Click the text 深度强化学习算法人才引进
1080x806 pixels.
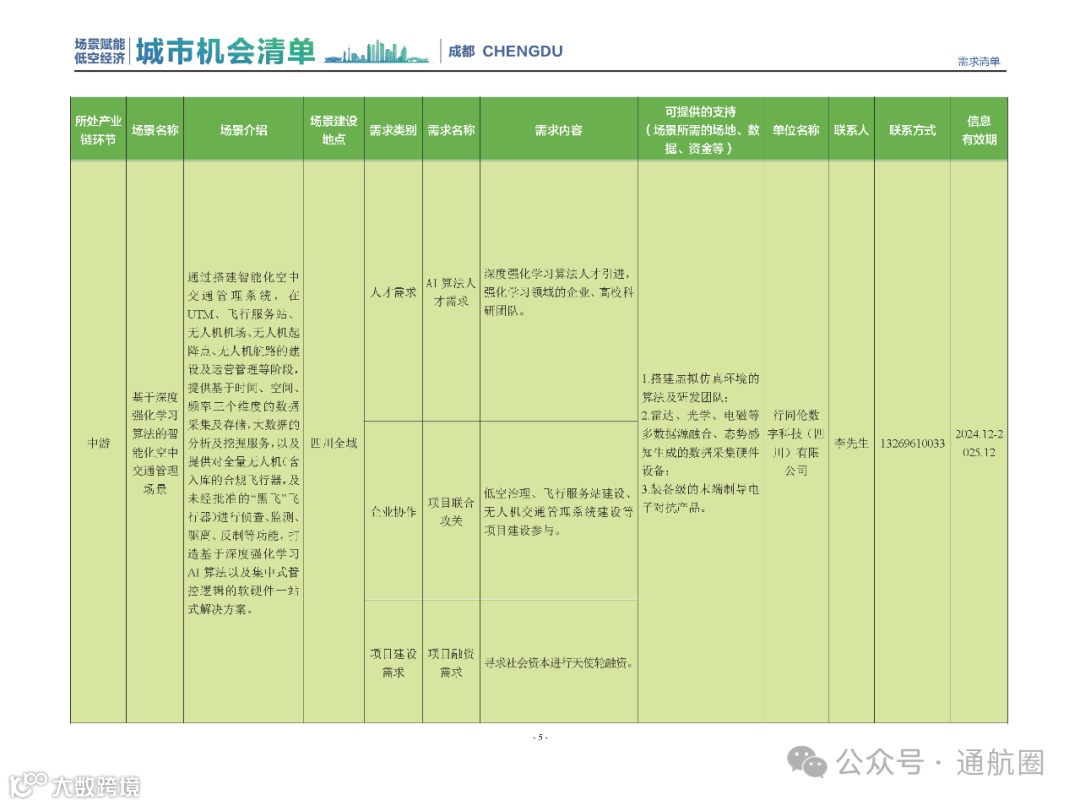point(559,292)
